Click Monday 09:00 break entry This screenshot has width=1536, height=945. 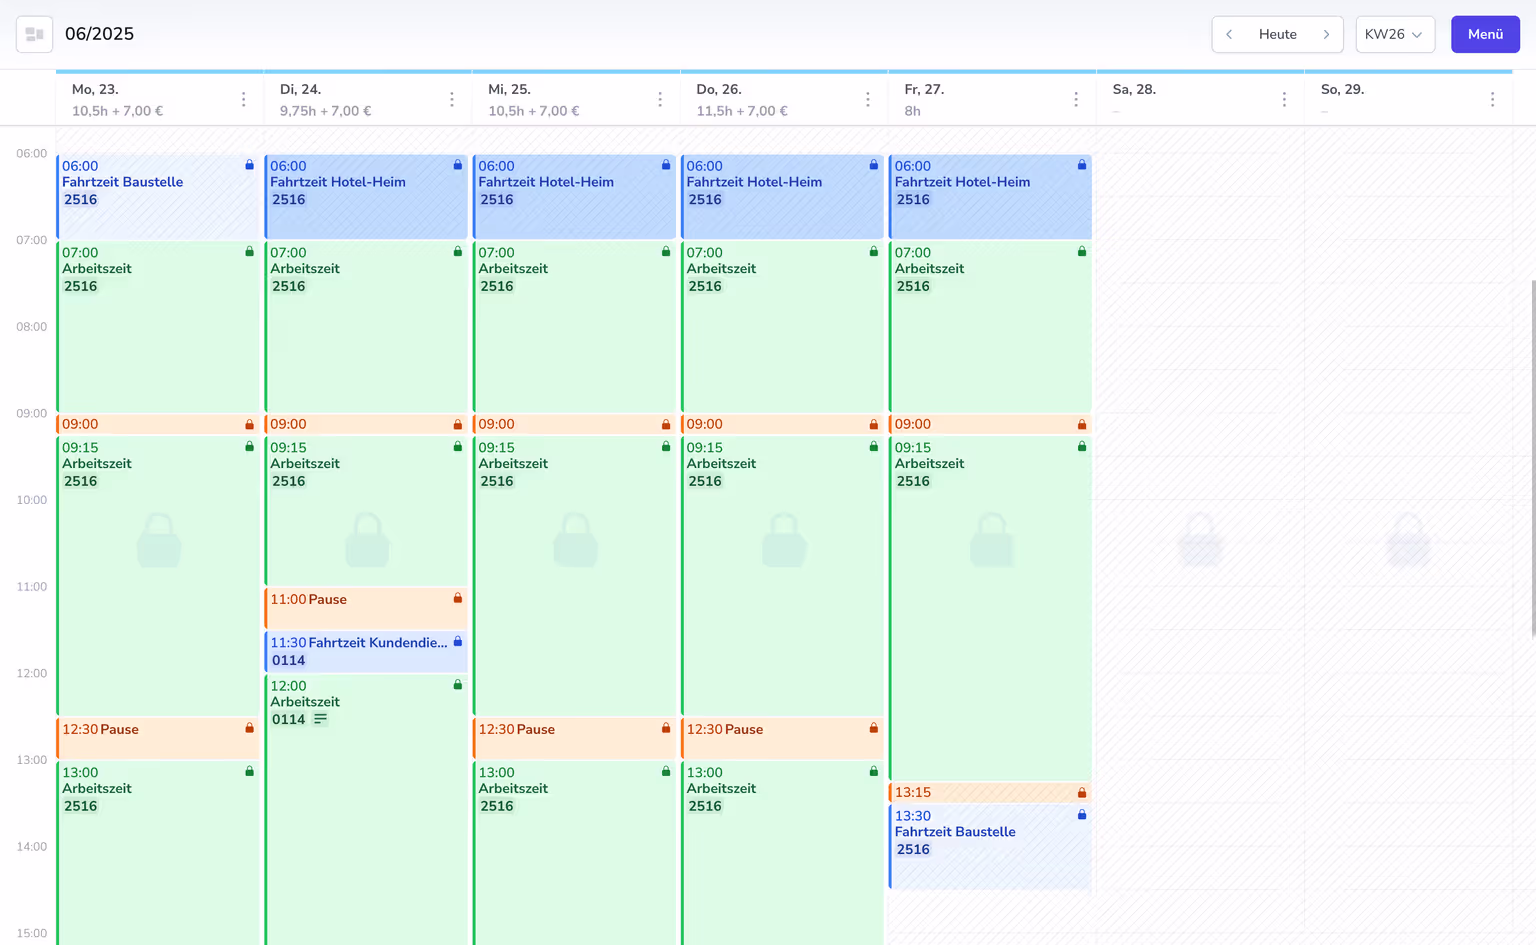click(x=158, y=424)
